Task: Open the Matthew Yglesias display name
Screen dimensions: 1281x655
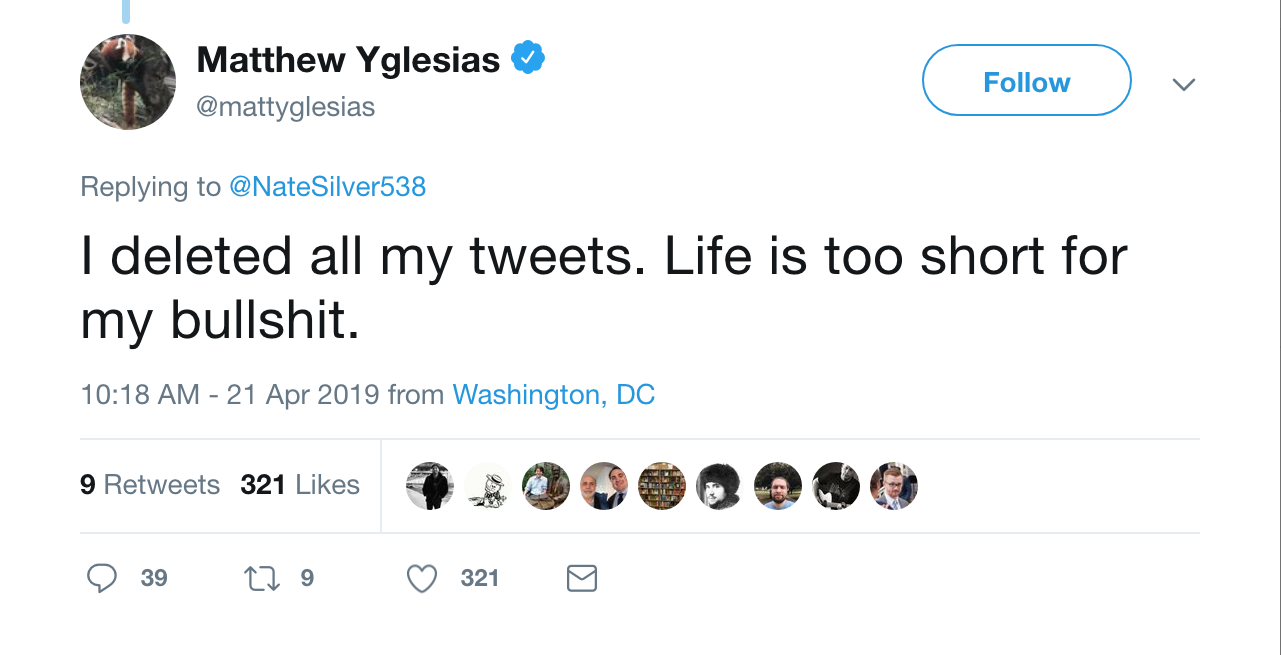Action: pyautogui.click(x=348, y=60)
